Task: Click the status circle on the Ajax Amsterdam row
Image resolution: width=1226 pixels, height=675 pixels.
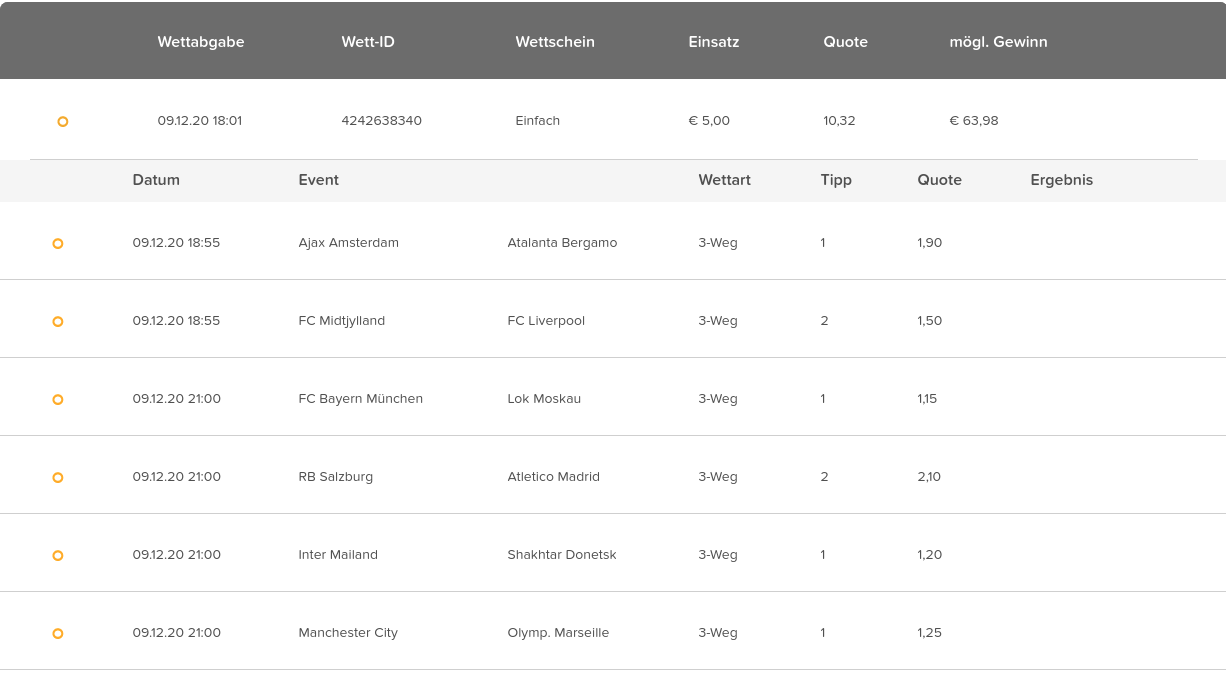Action: click(58, 243)
